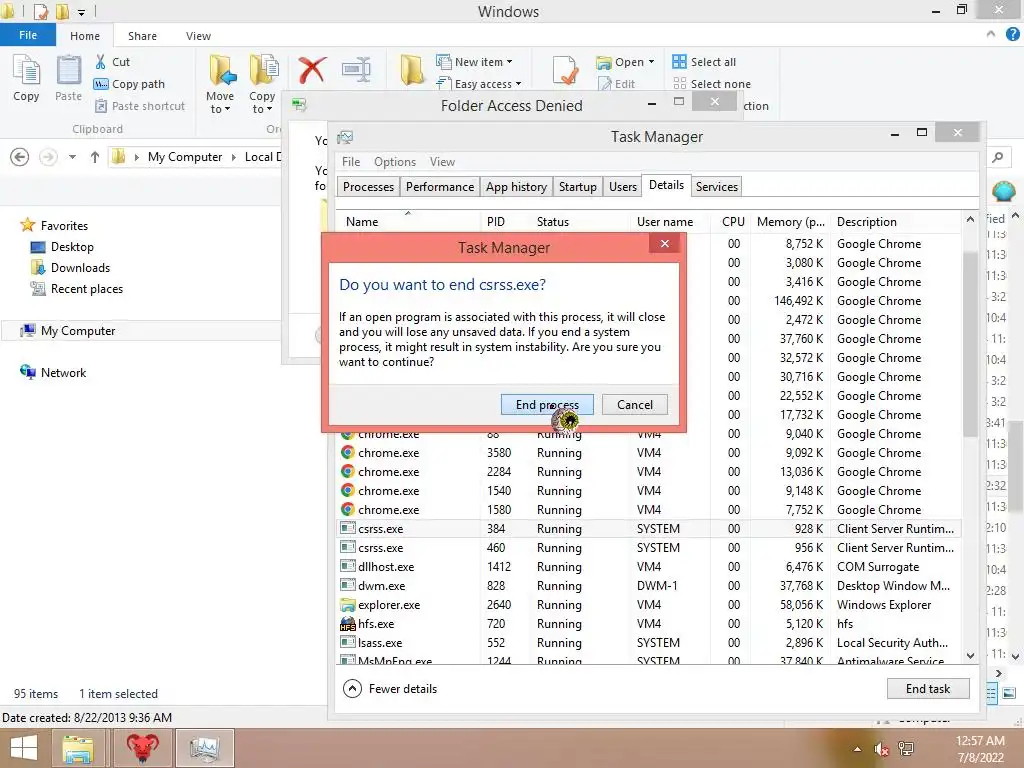Switch to the Services tab
Screen dimensions: 1024x768
716,187
